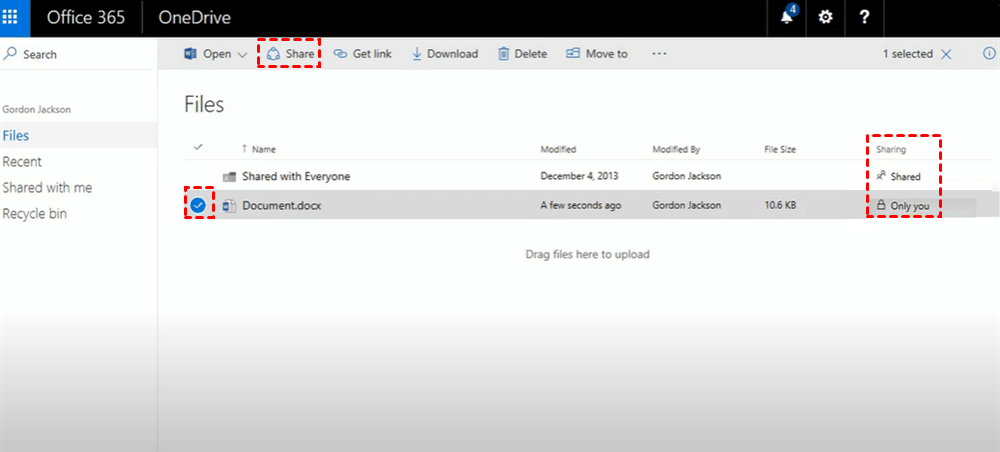Open the Shared with Everyone folder
1000x452 pixels.
click(x=296, y=176)
